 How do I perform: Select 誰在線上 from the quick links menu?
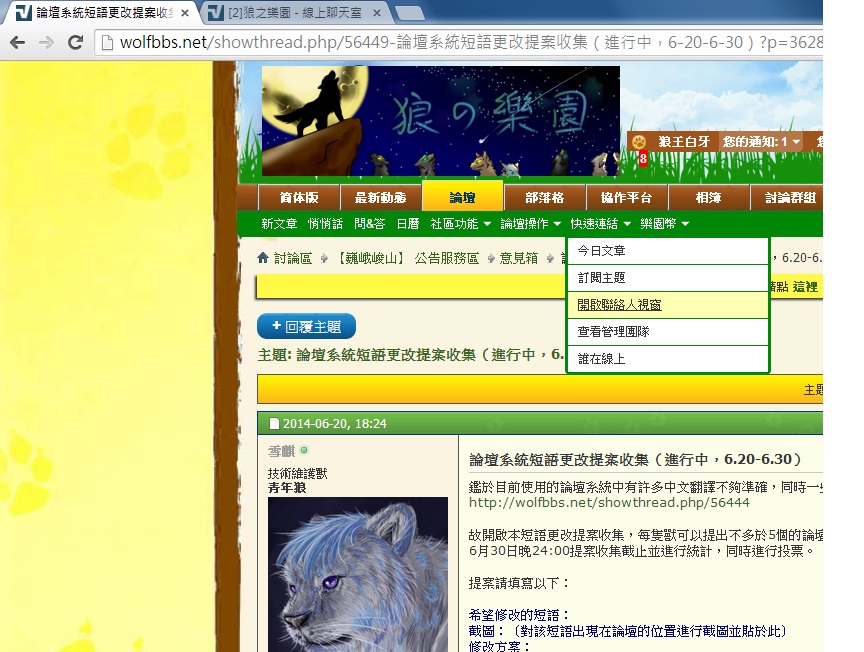click(668, 359)
